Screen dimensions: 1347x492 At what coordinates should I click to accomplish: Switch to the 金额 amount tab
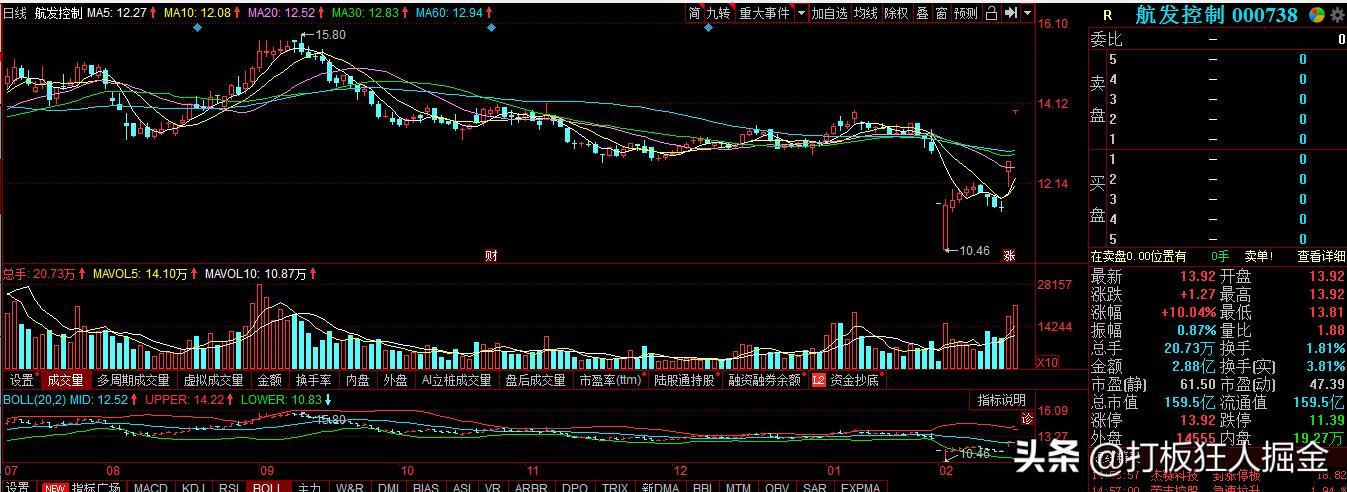(270, 380)
